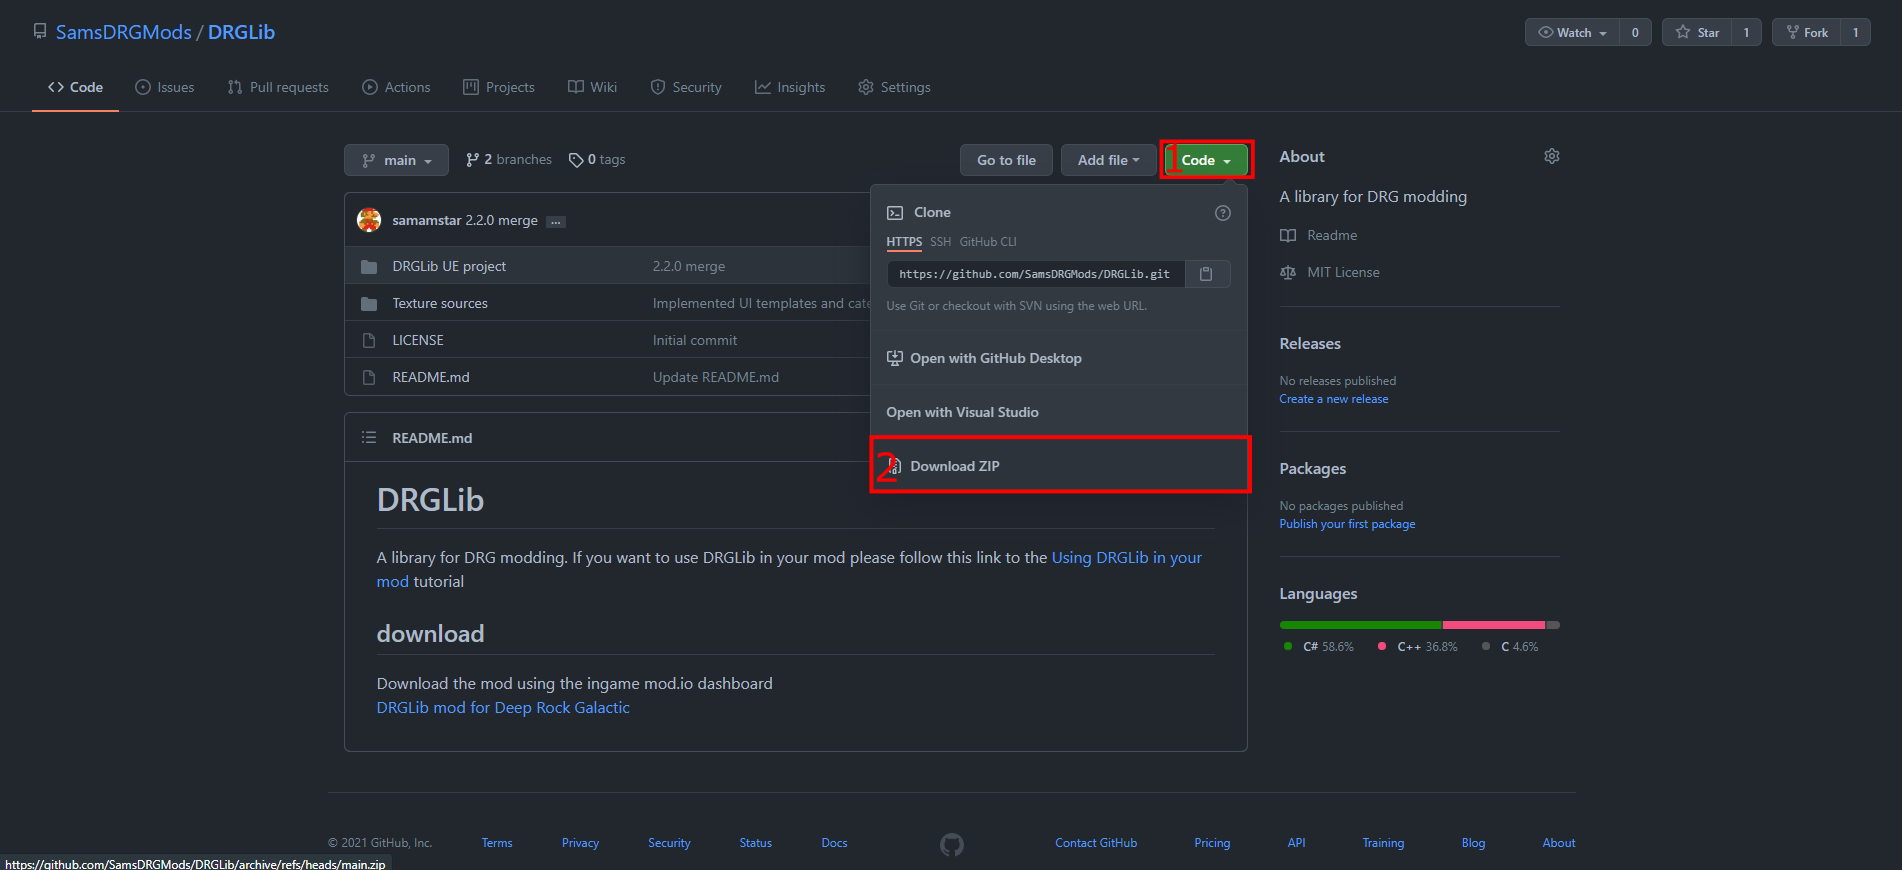1902x870 pixels.
Task: Open the Watch notifications dropdown
Action: 1572,32
